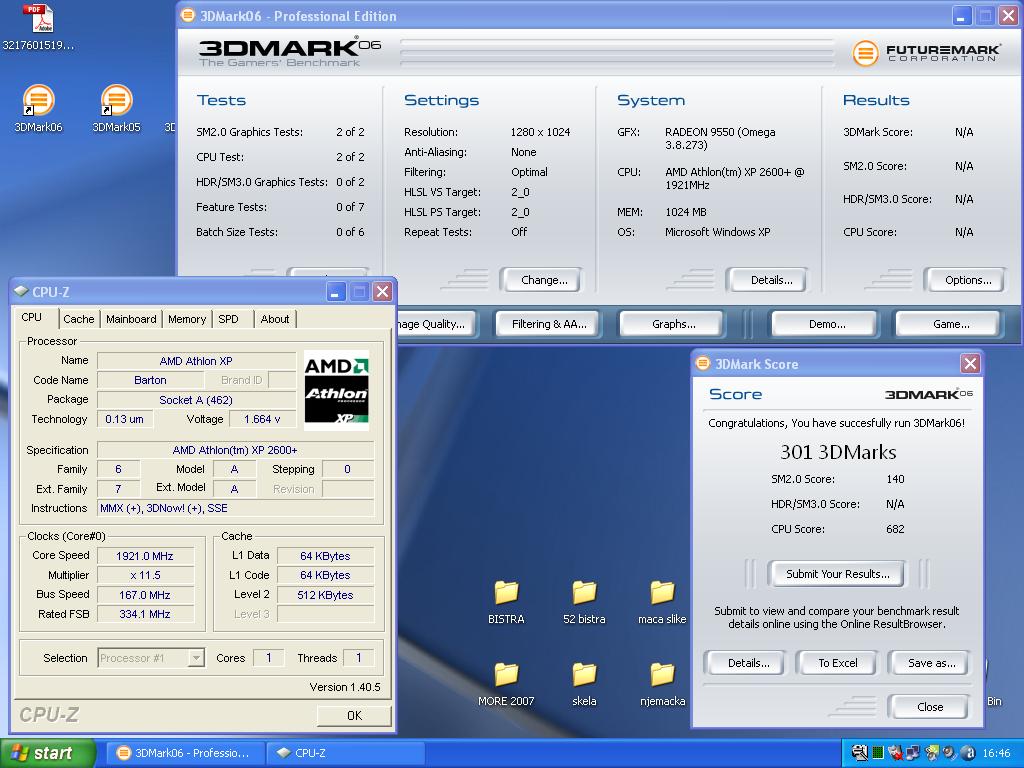This screenshot has height=768, width=1024.
Task: Click the 3DMark06 title bar icon
Action: click(x=187, y=16)
